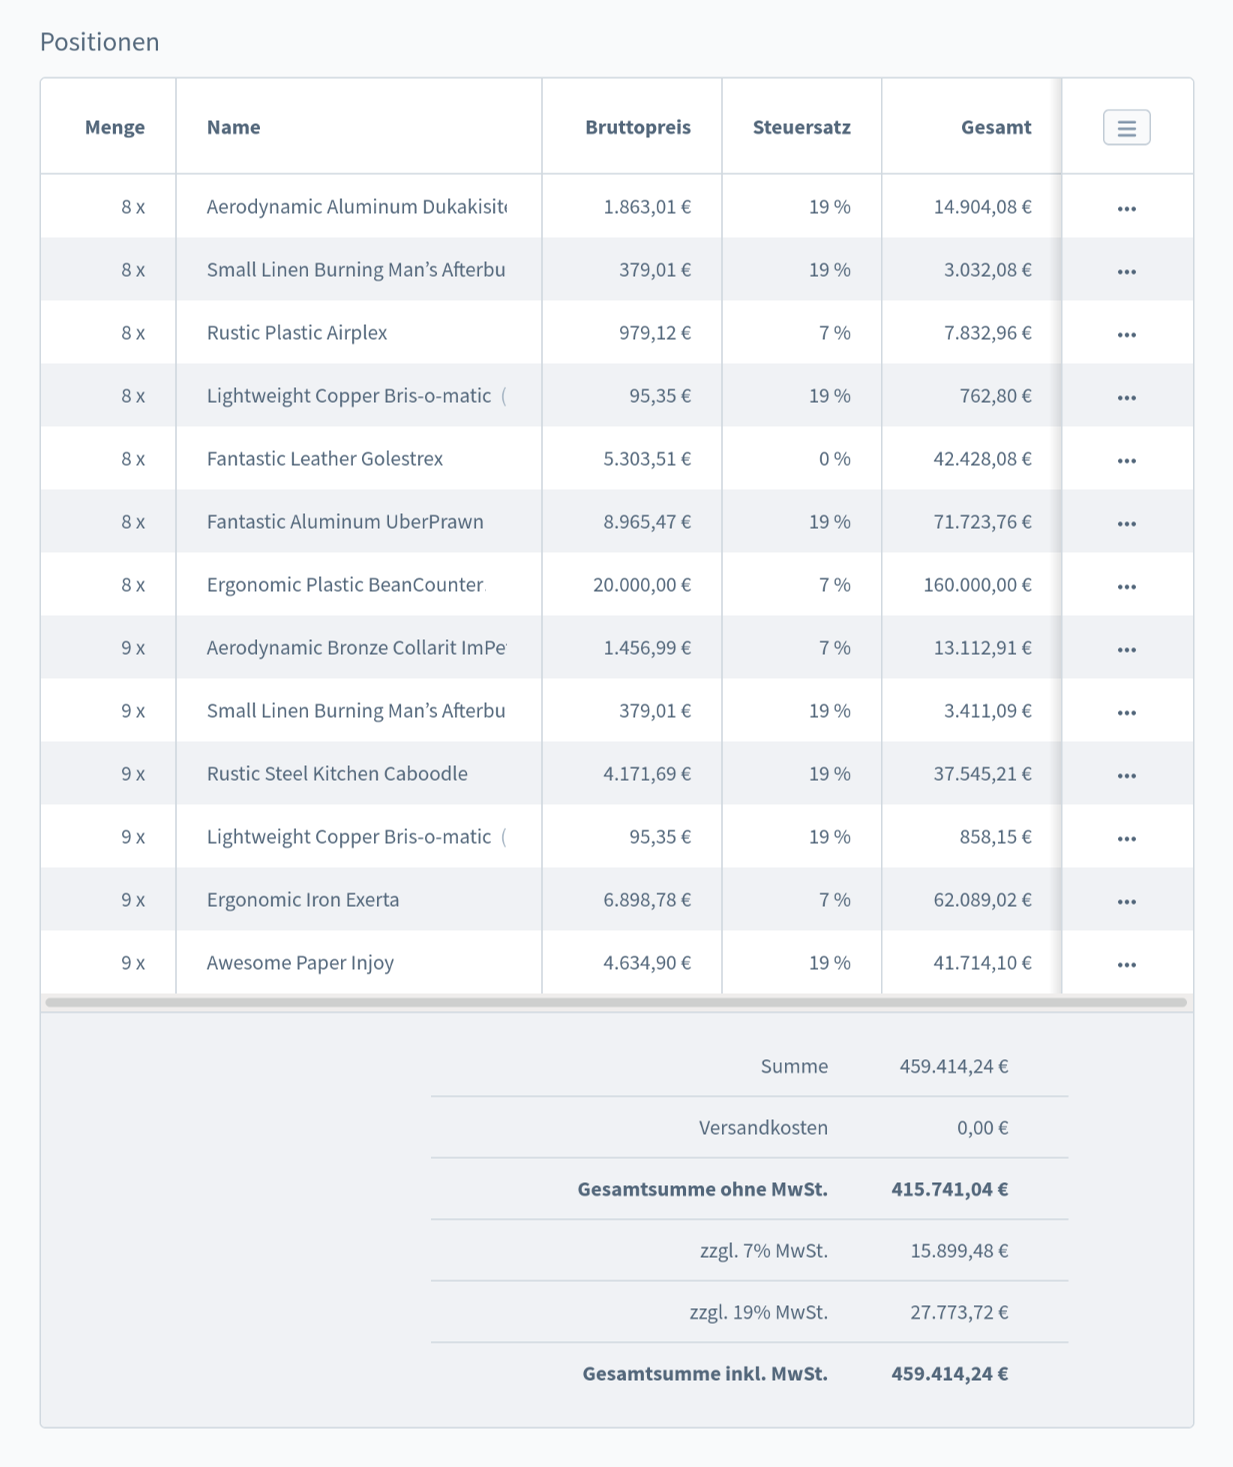Open the column settings list icon

pos(1126,128)
